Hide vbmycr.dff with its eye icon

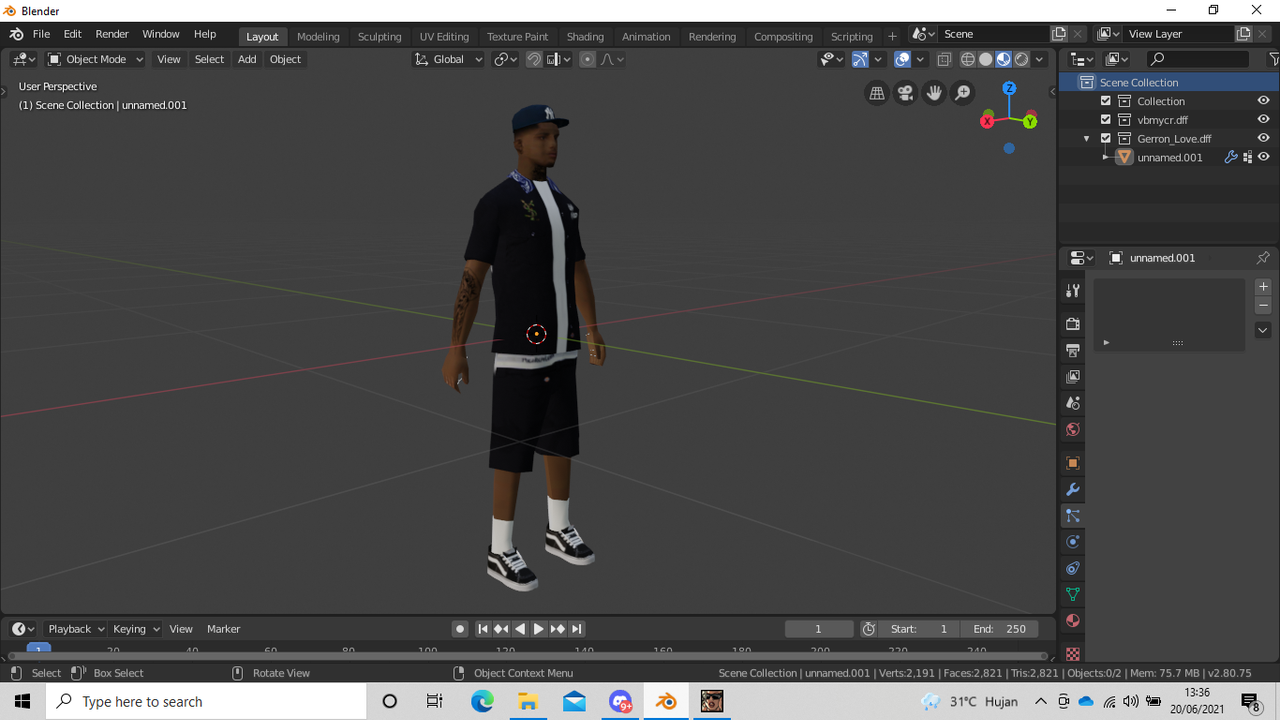click(1264, 119)
